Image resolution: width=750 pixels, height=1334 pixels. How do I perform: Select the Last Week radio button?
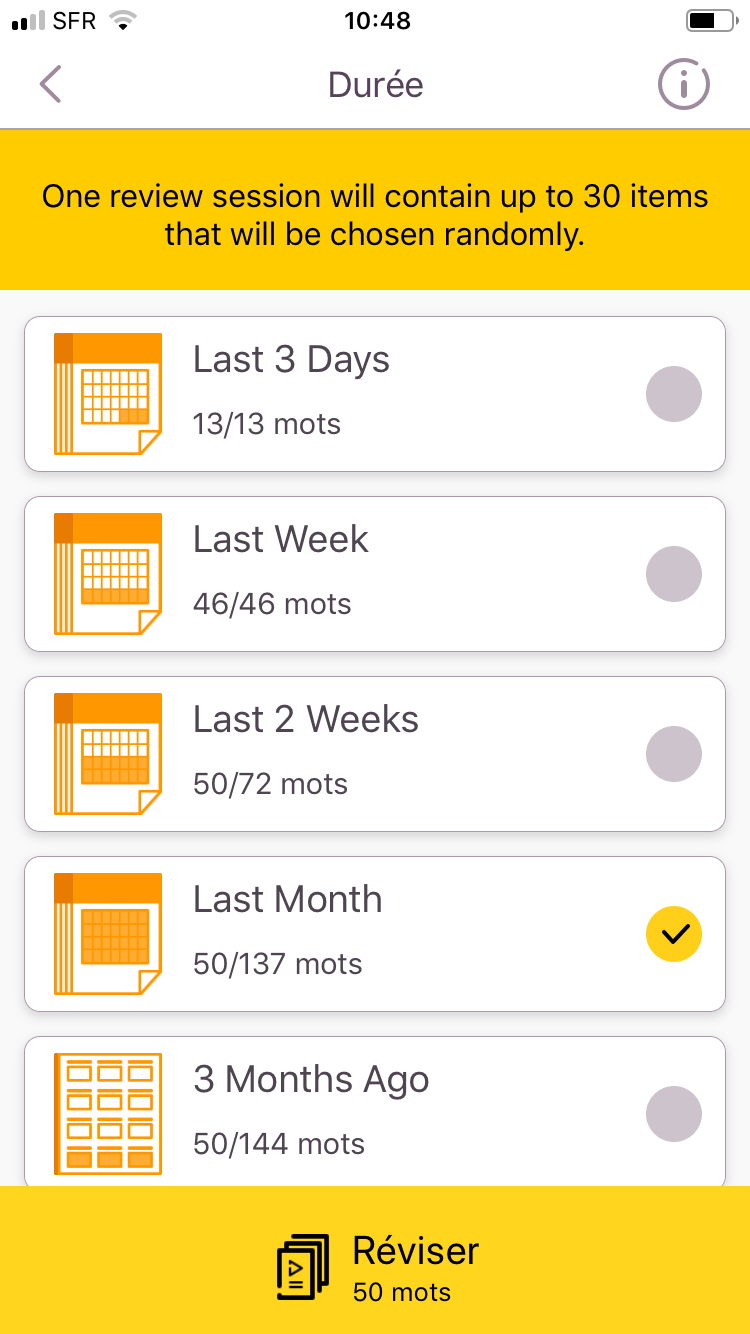[674, 574]
